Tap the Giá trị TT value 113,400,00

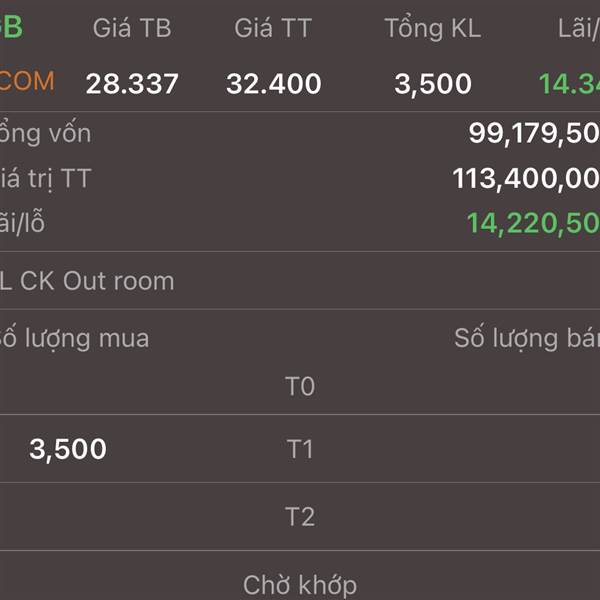tap(526, 179)
